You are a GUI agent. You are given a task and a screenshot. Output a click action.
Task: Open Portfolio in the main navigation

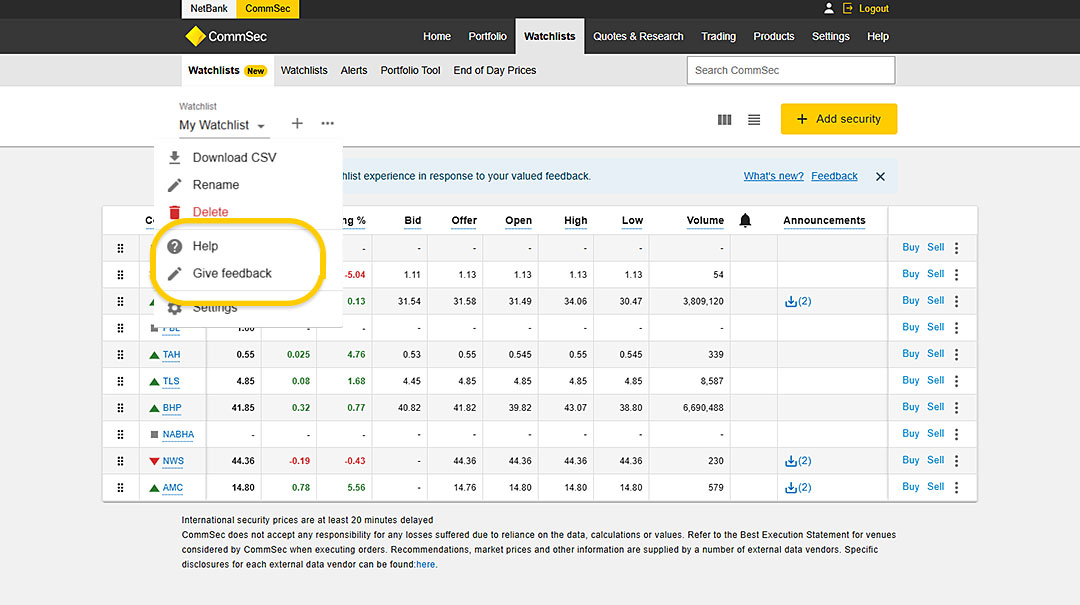pos(488,37)
